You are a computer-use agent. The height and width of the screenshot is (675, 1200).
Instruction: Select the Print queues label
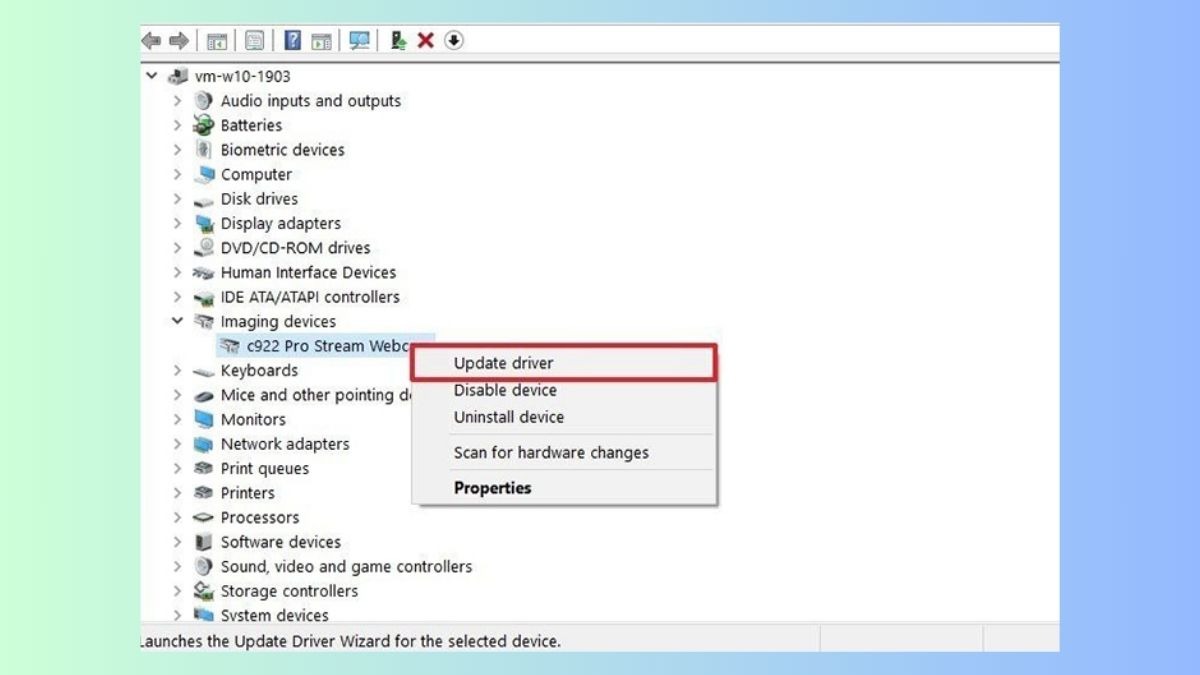(x=265, y=468)
